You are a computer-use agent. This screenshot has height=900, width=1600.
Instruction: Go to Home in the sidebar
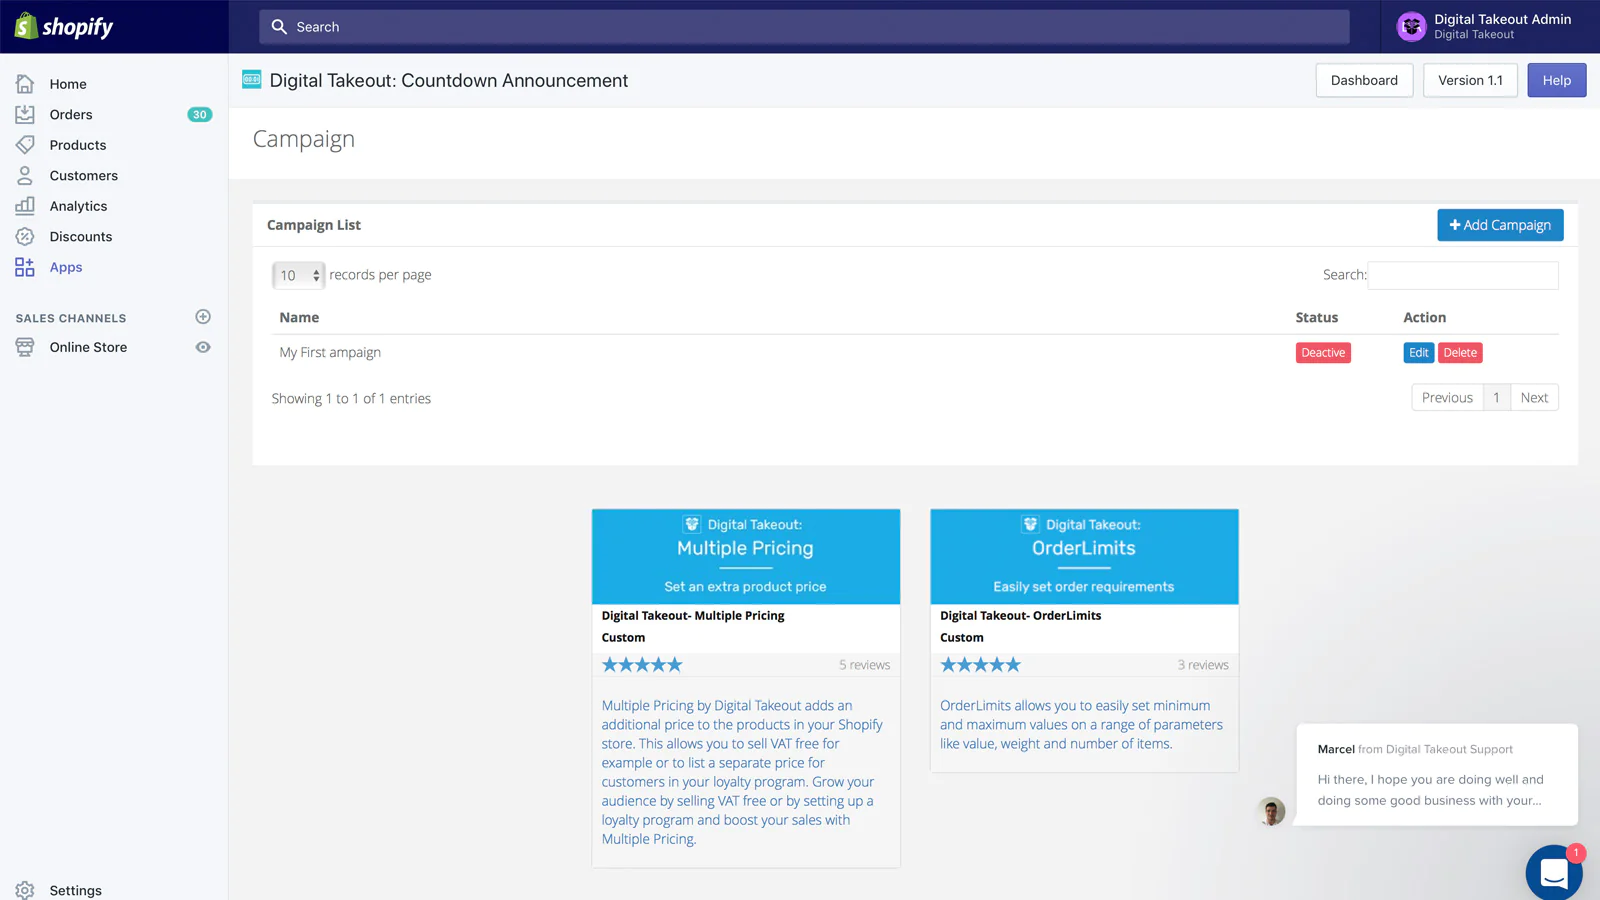point(68,84)
